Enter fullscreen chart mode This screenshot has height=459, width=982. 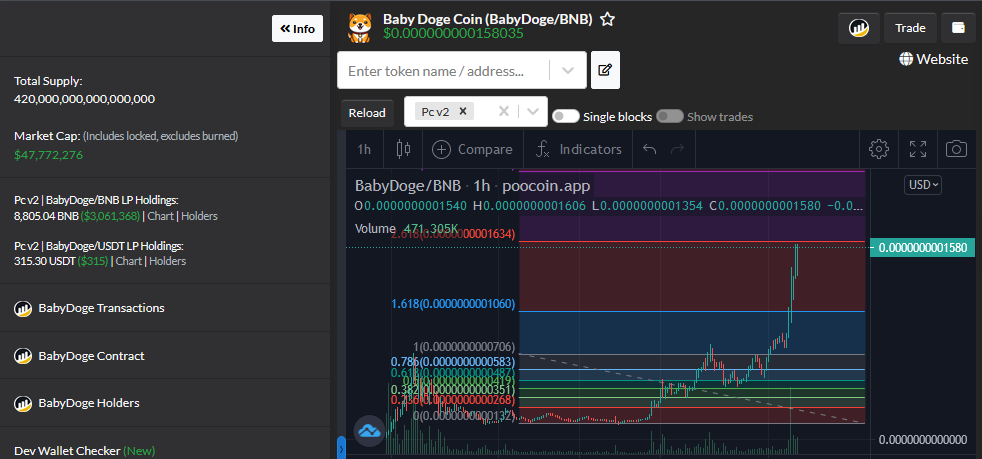click(x=918, y=149)
